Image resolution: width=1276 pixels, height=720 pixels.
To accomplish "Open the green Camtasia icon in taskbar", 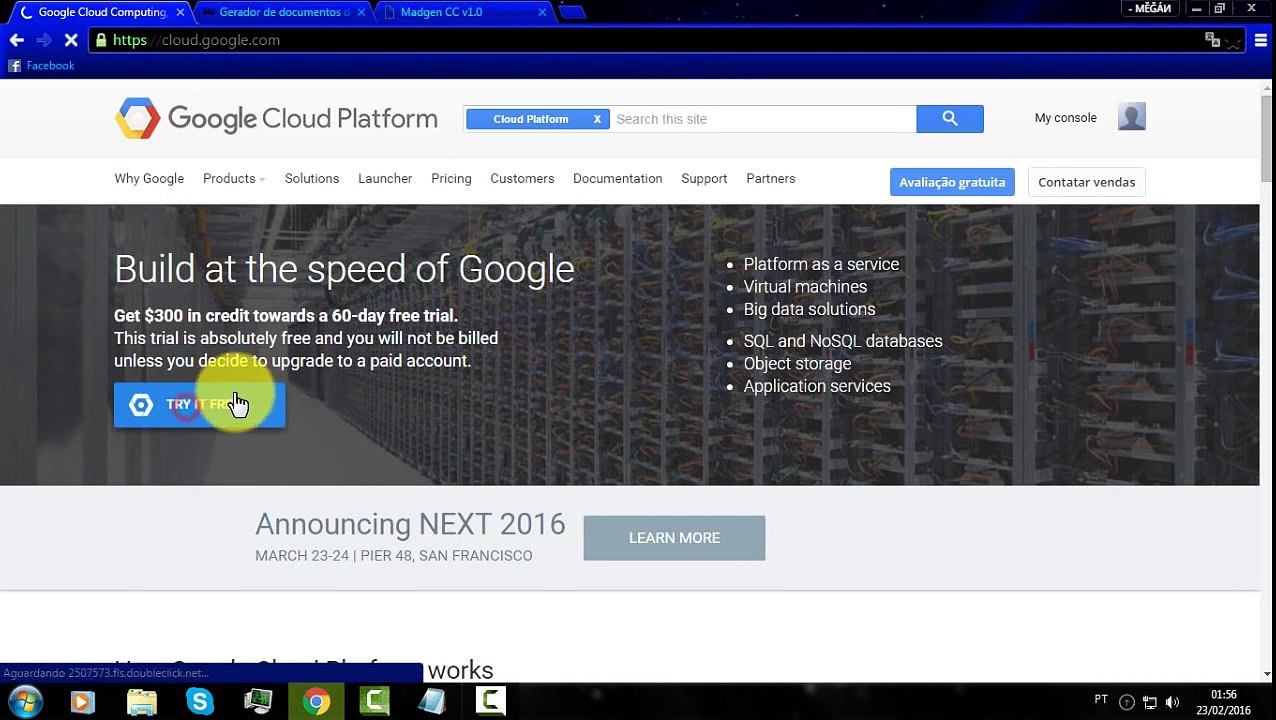I will pyautogui.click(x=374, y=702).
